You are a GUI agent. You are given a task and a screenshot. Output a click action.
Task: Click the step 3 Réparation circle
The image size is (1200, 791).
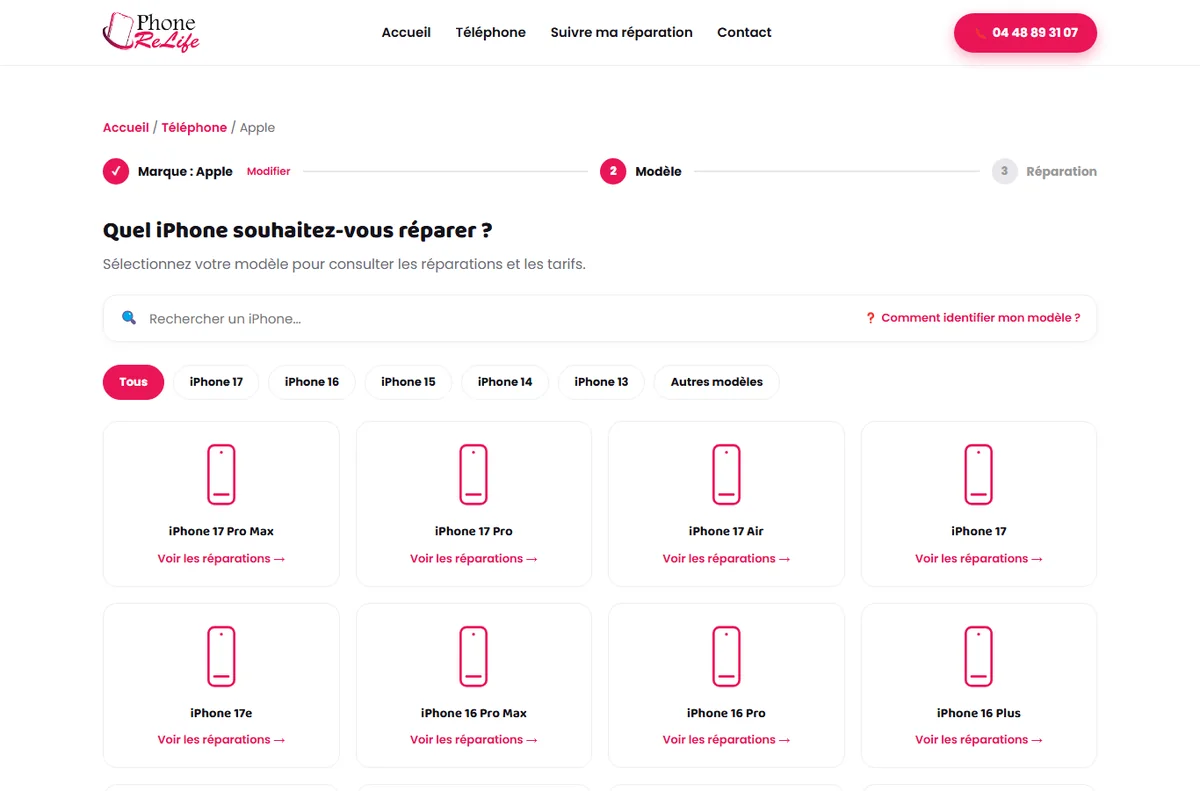tap(1004, 171)
